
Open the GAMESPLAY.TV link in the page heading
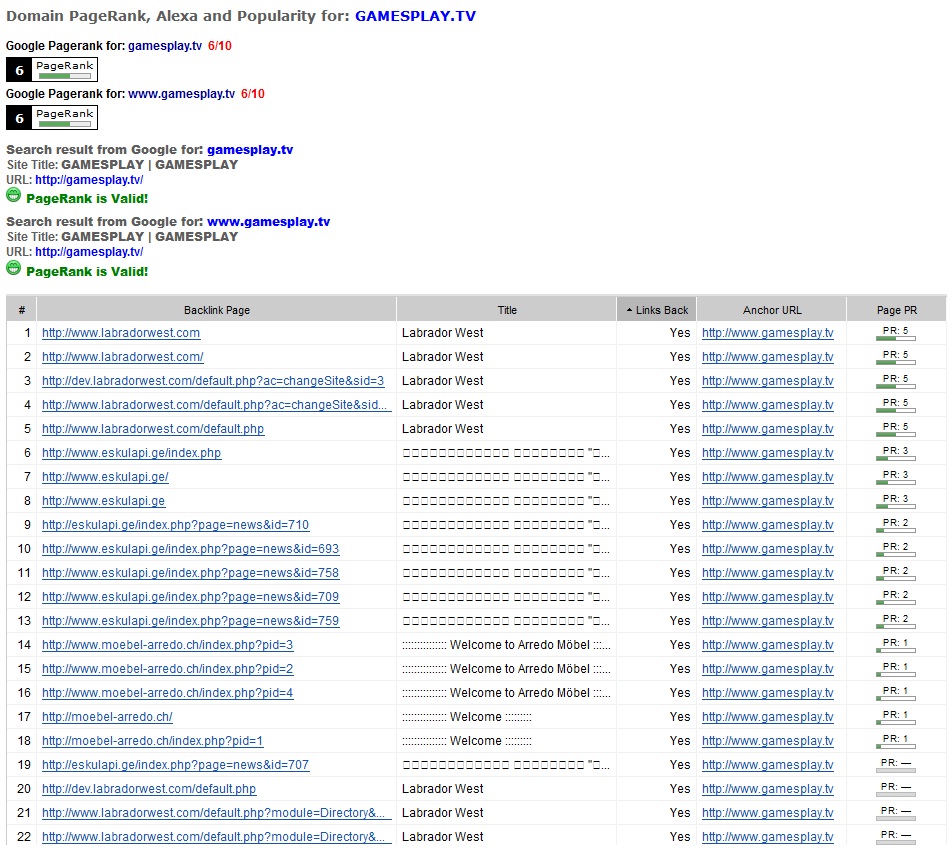tap(415, 16)
